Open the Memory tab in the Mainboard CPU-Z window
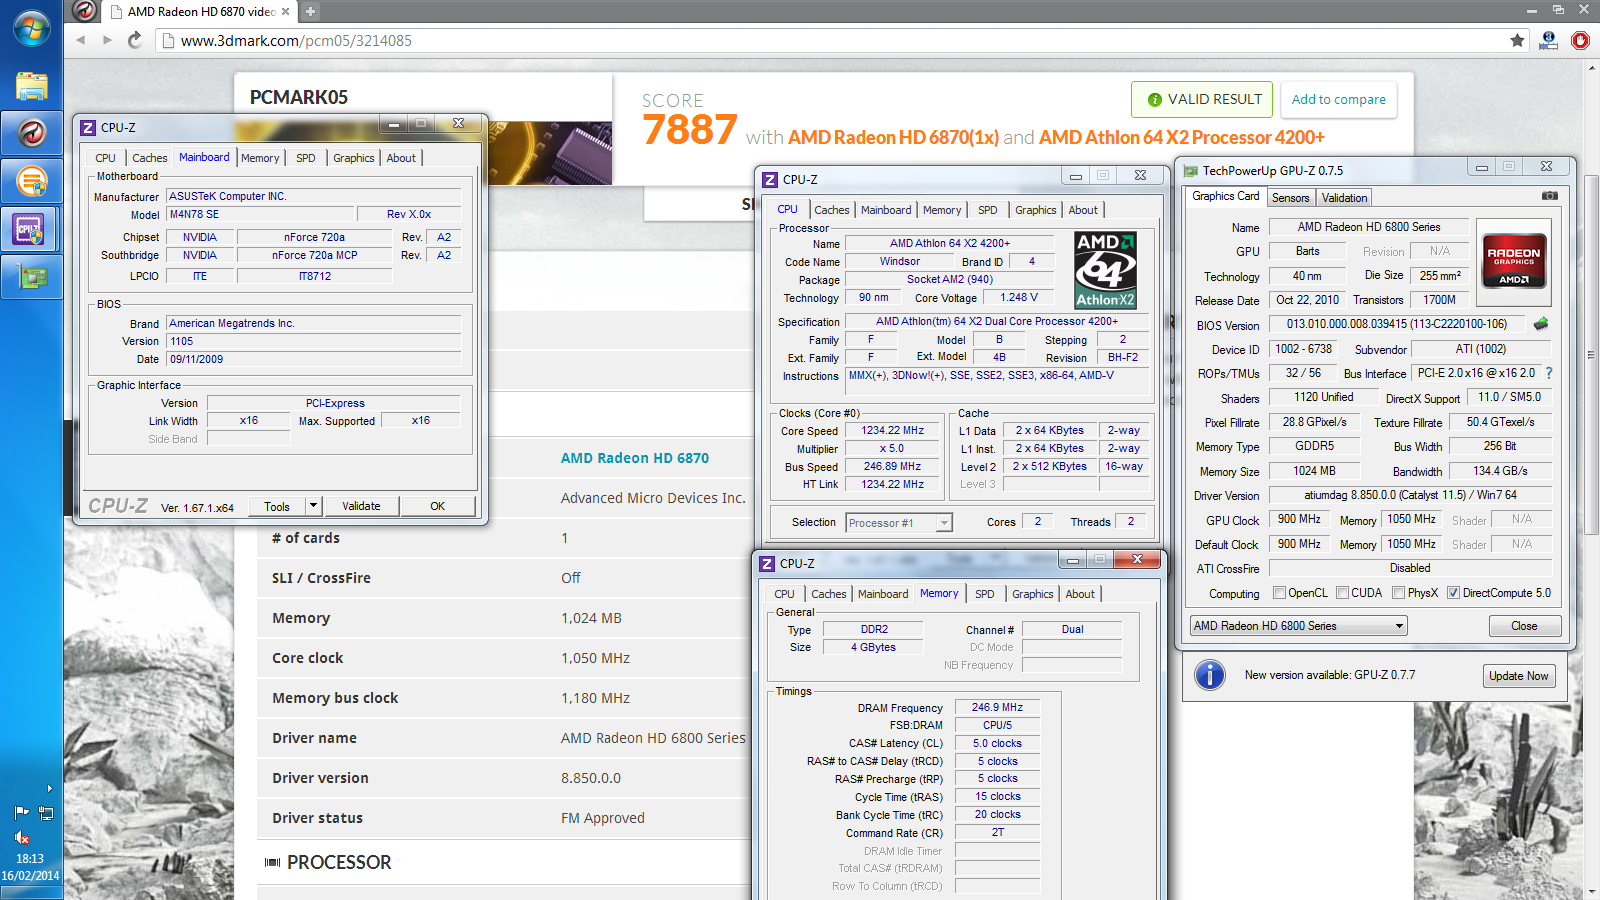Image resolution: width=1600 pixels, height=900 pixels. pos(260,158)
